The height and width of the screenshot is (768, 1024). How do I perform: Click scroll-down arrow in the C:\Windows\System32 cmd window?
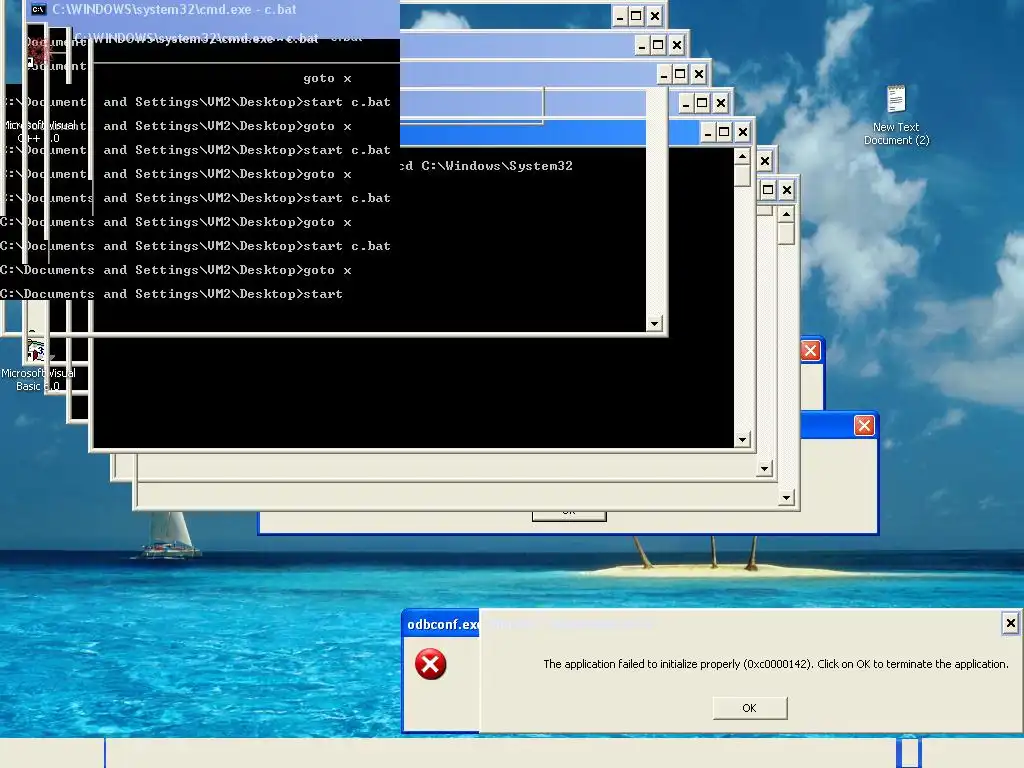click(x=742, y=440)
